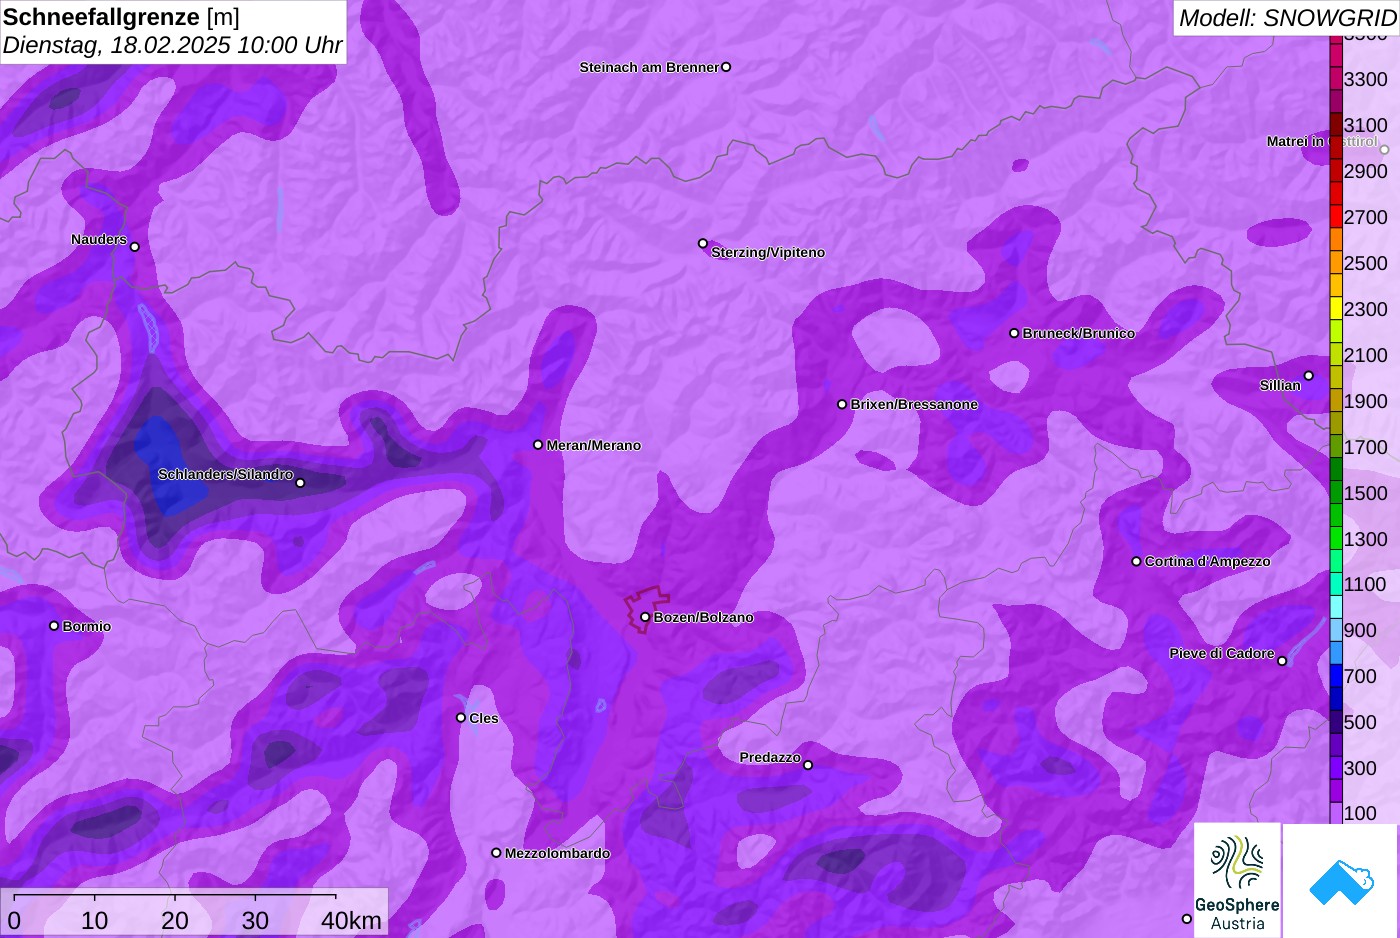This screenshot has height=938, width=1400.
Task: Select the Sterzing/Vipiteno marker dot
Action: tap(703, 243)
